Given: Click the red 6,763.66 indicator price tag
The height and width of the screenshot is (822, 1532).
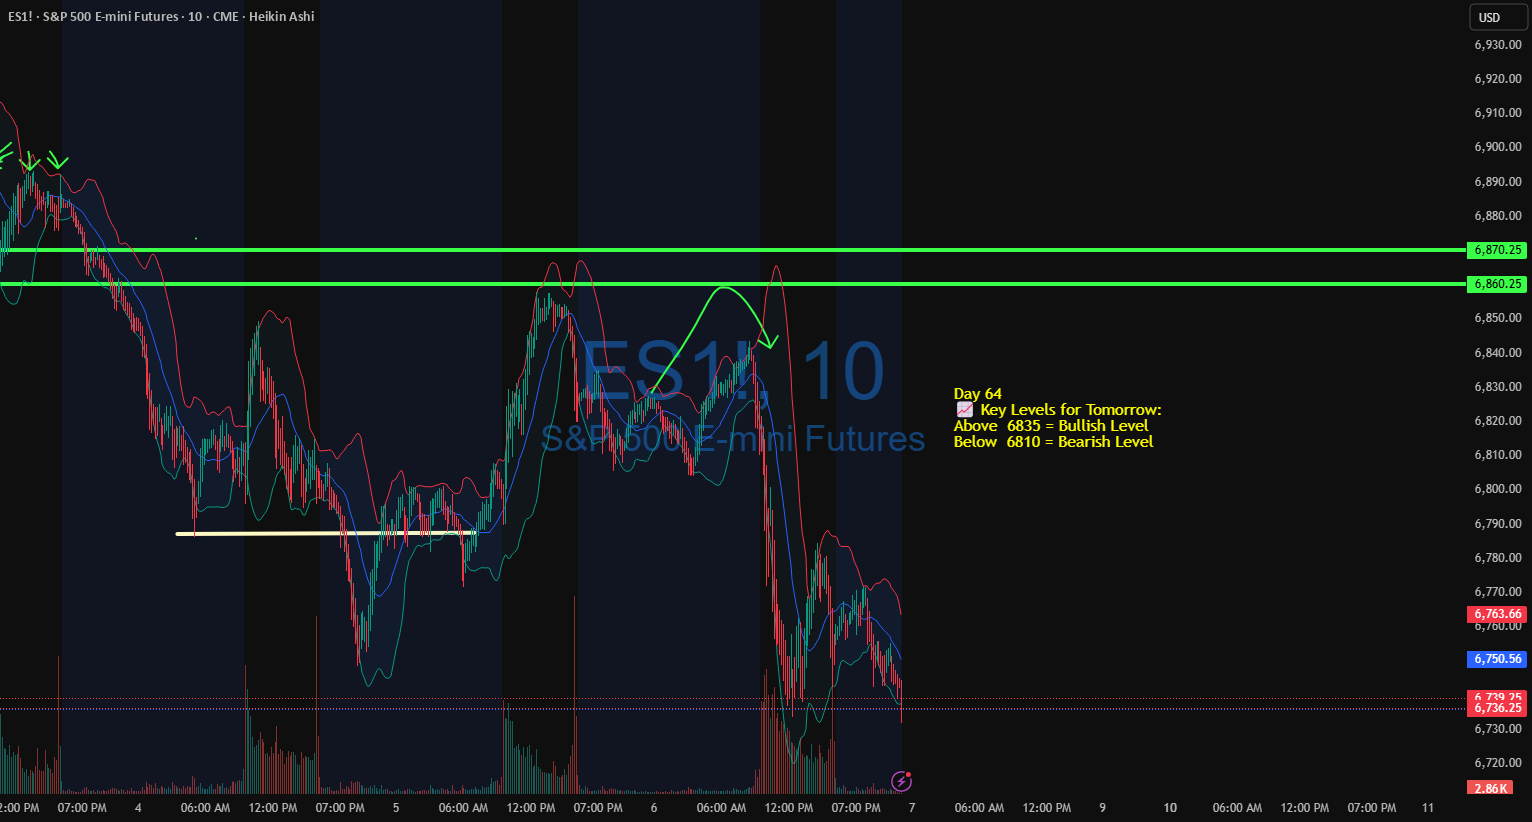Looking at the screenshot, I should click(x=1497, y=614).
